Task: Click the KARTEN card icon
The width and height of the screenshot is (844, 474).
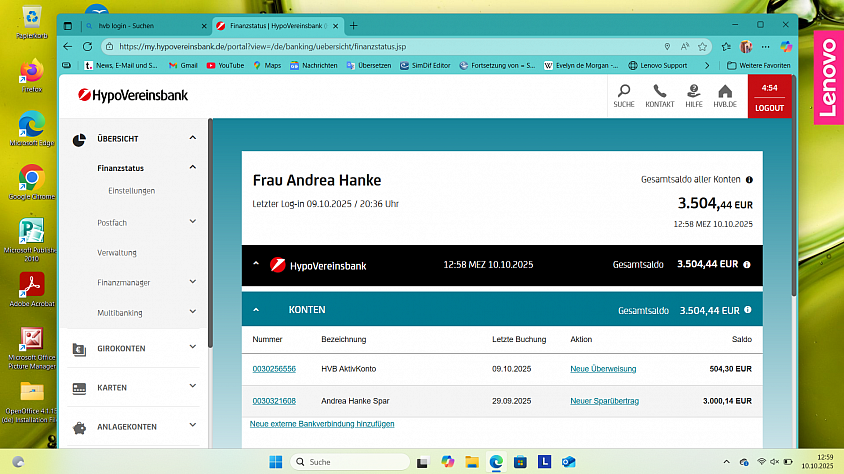Action: point(79,388)
